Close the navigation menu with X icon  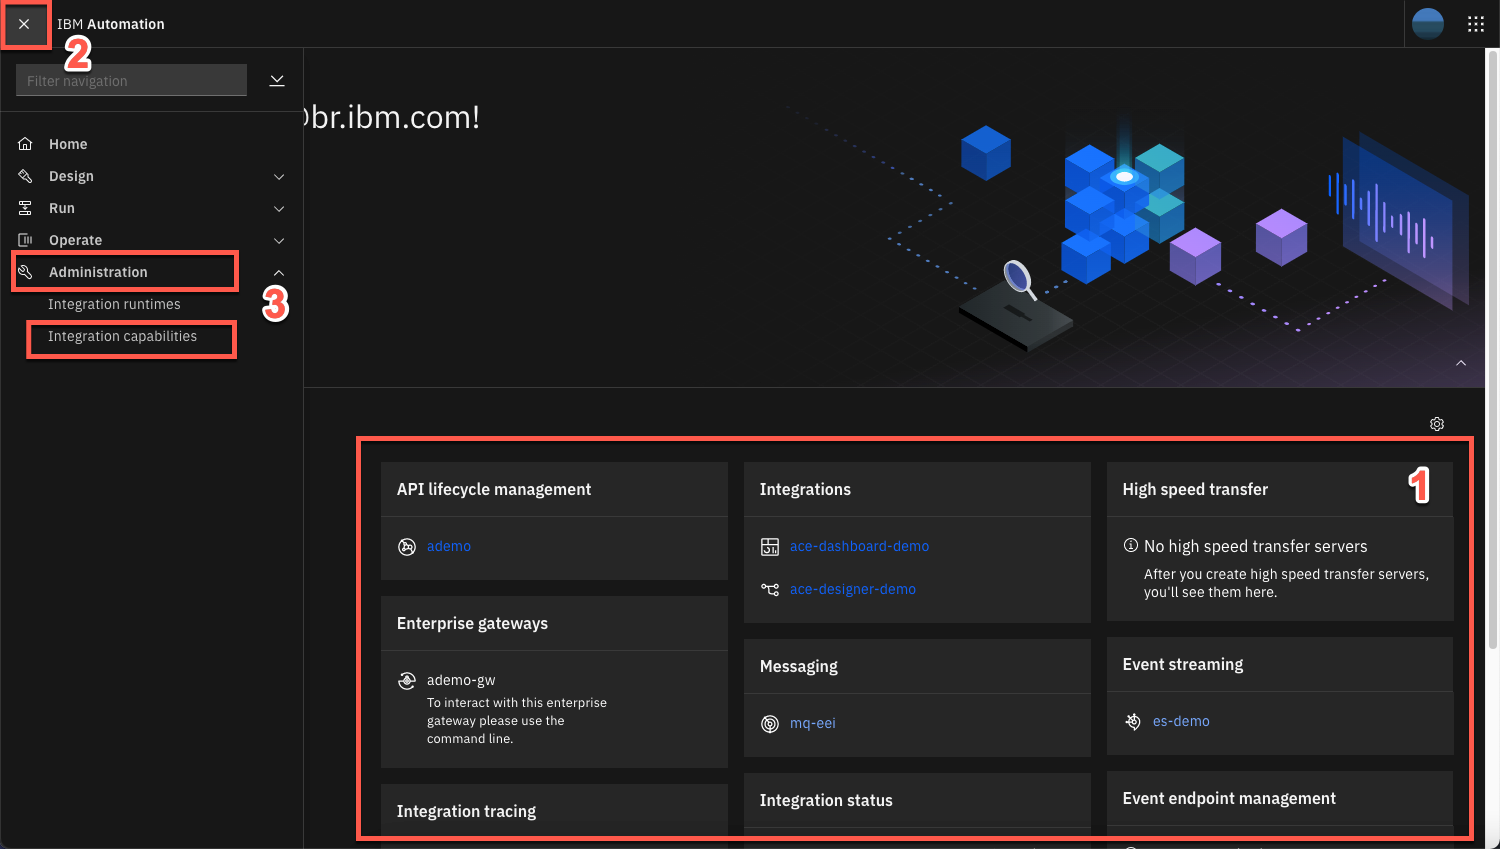coord(24,24)
